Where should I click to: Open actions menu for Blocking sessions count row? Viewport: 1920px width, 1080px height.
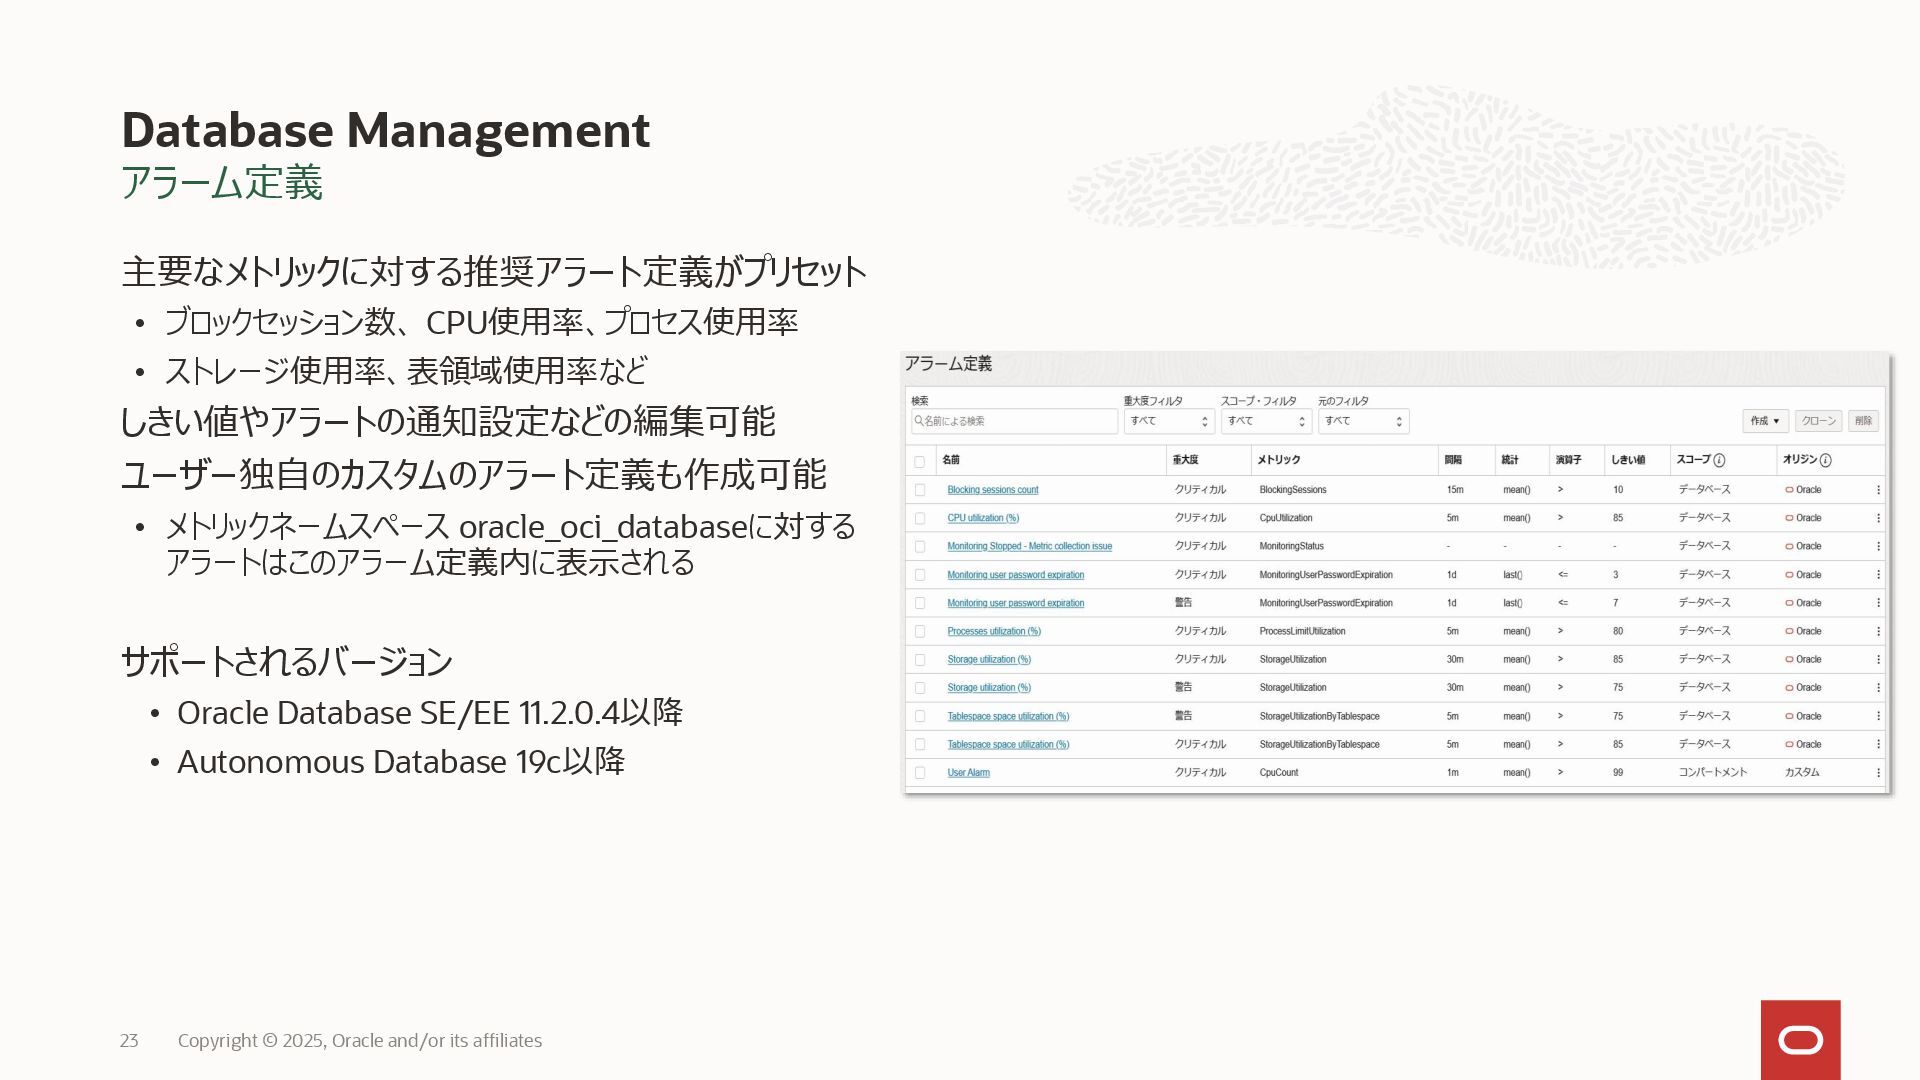click(1878, 490)
